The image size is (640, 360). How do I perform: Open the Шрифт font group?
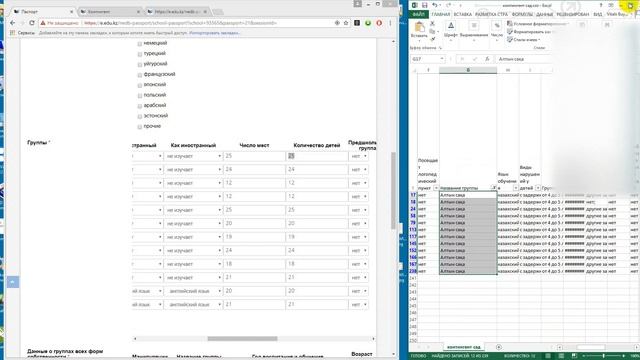point(451,30)
